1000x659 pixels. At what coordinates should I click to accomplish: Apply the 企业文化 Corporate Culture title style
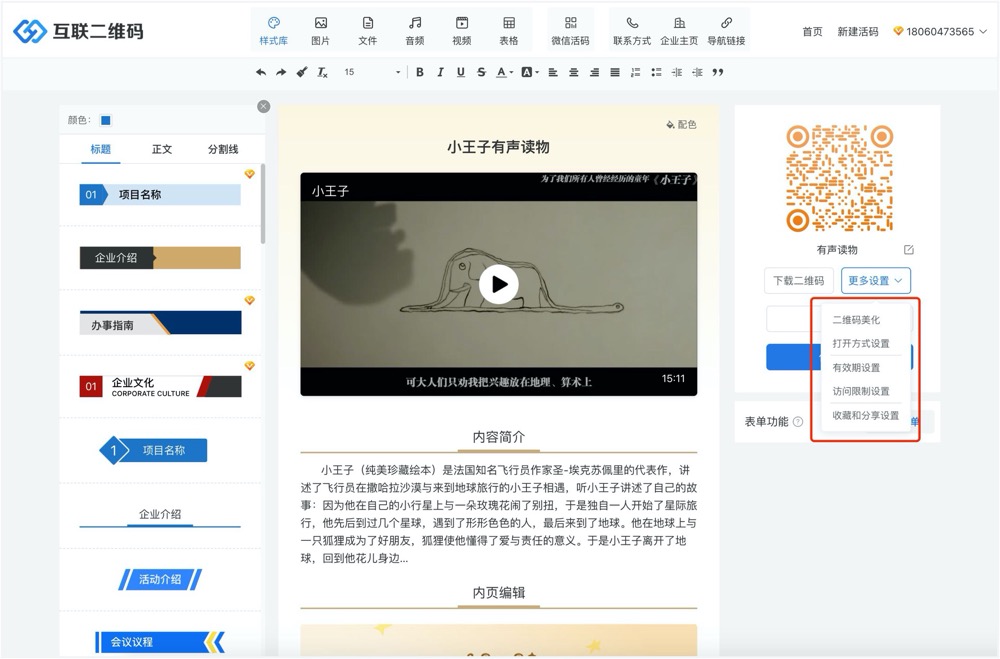pos(160,387)
